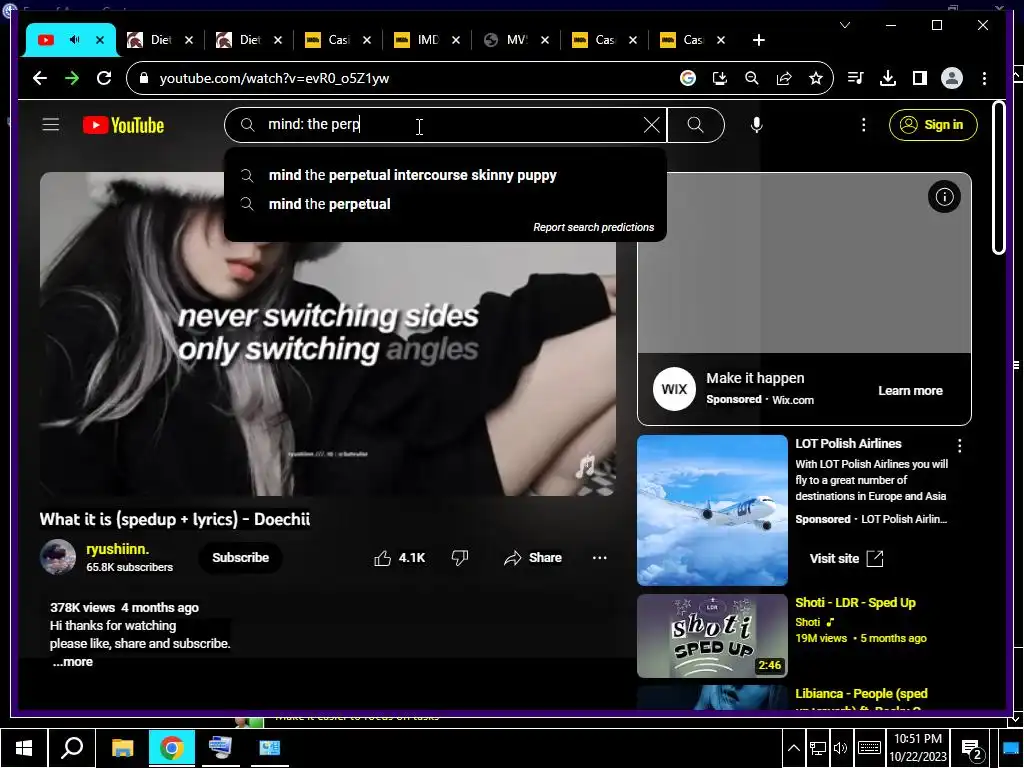Open zoom magnifier in address bar
The width and height of the screenshot is (1024, 768).
[752, 78]
